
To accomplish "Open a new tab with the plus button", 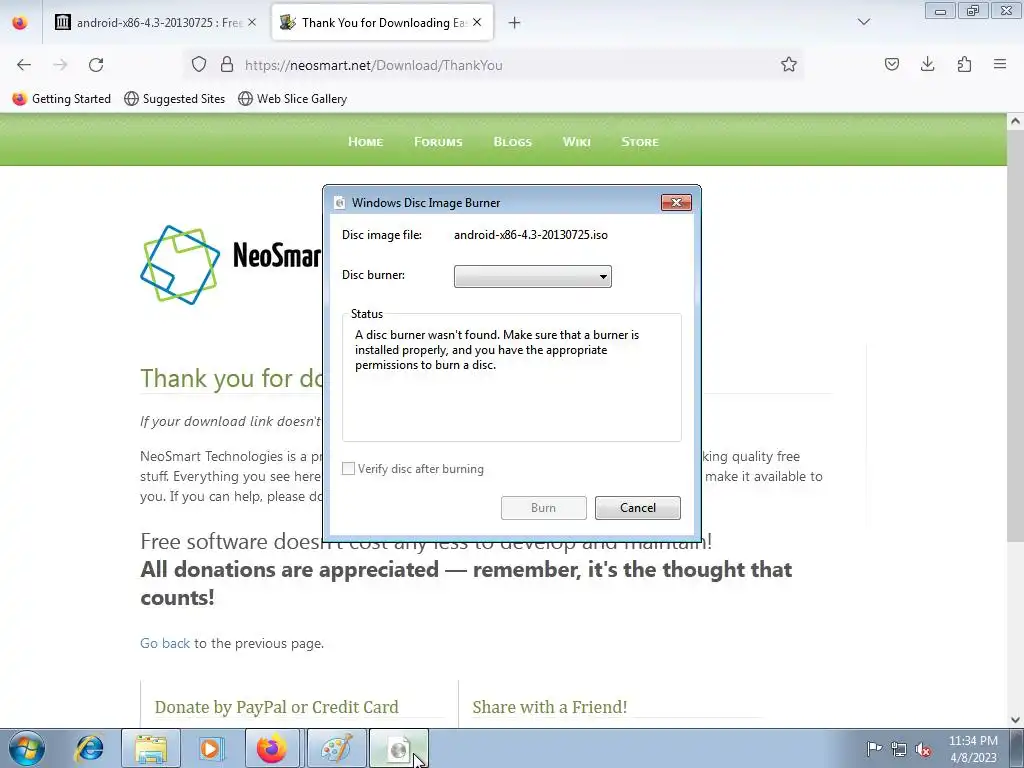I will coord(515,23).
